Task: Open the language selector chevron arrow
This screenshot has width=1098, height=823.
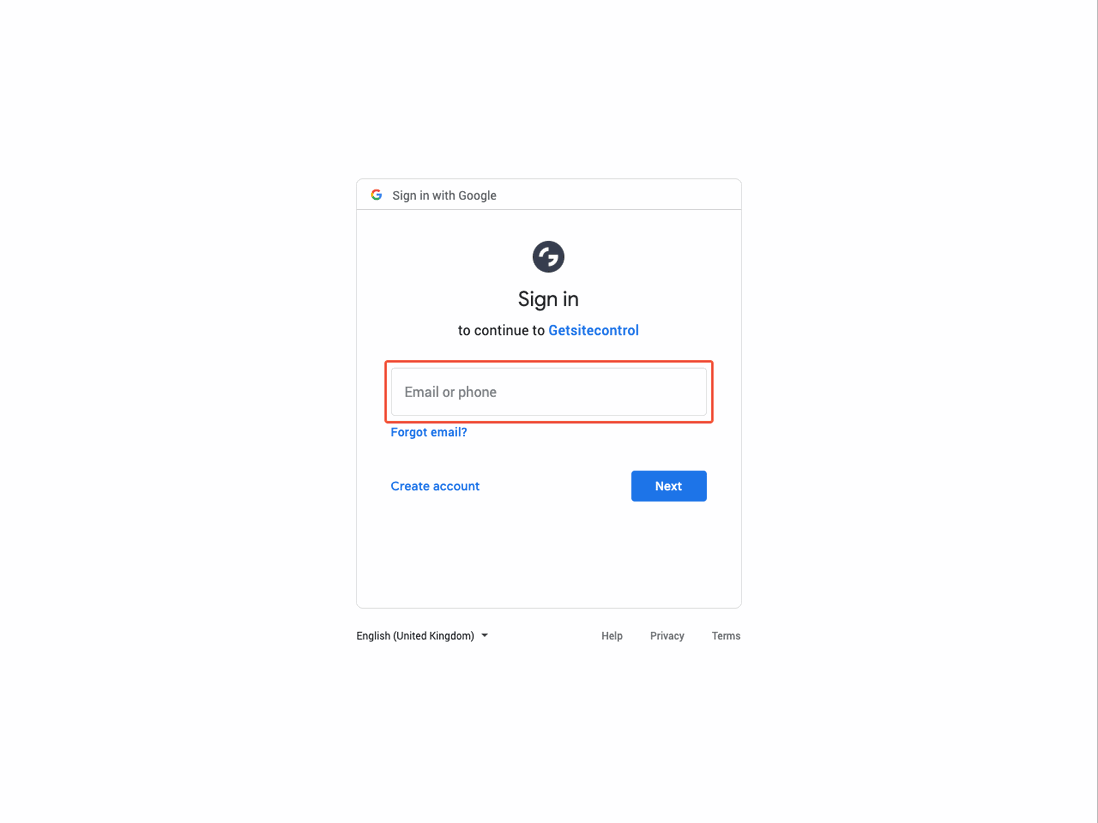Action: click(x=484, y=635)
